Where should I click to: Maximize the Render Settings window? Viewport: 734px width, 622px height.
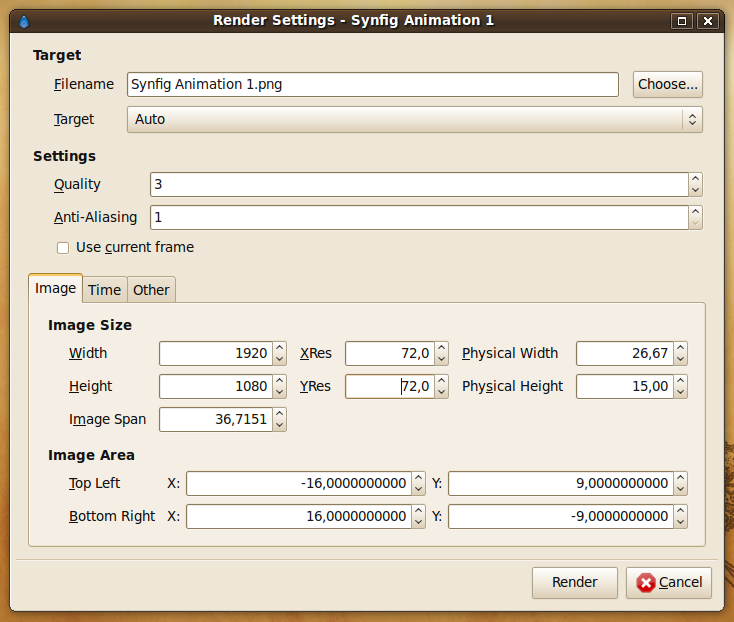[682, 21]
